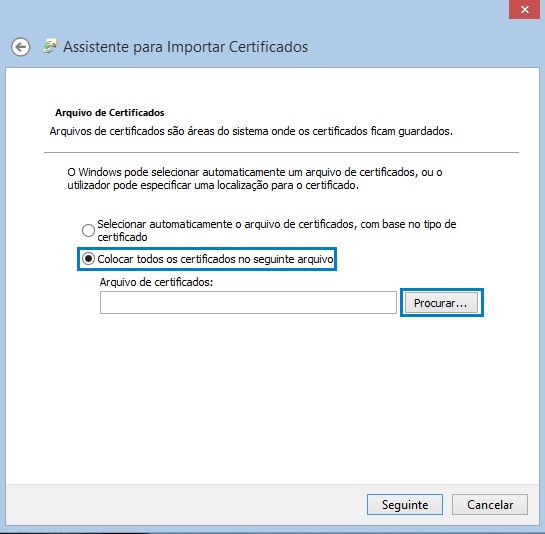Click the 'Arquivo de certificados:' field label
Viewport: 545px width, 534px height.
(x=156, y=282)
